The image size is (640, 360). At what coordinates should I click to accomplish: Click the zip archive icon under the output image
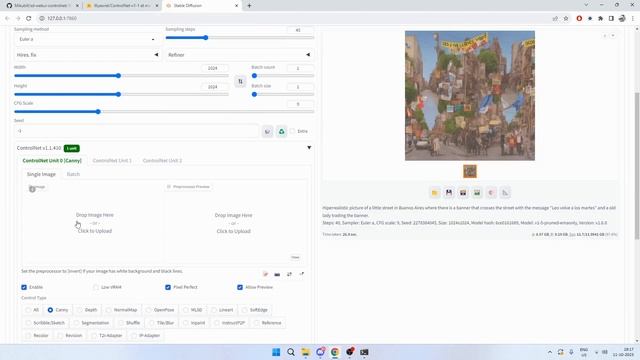pyautogui.click(x=463, y=193)
